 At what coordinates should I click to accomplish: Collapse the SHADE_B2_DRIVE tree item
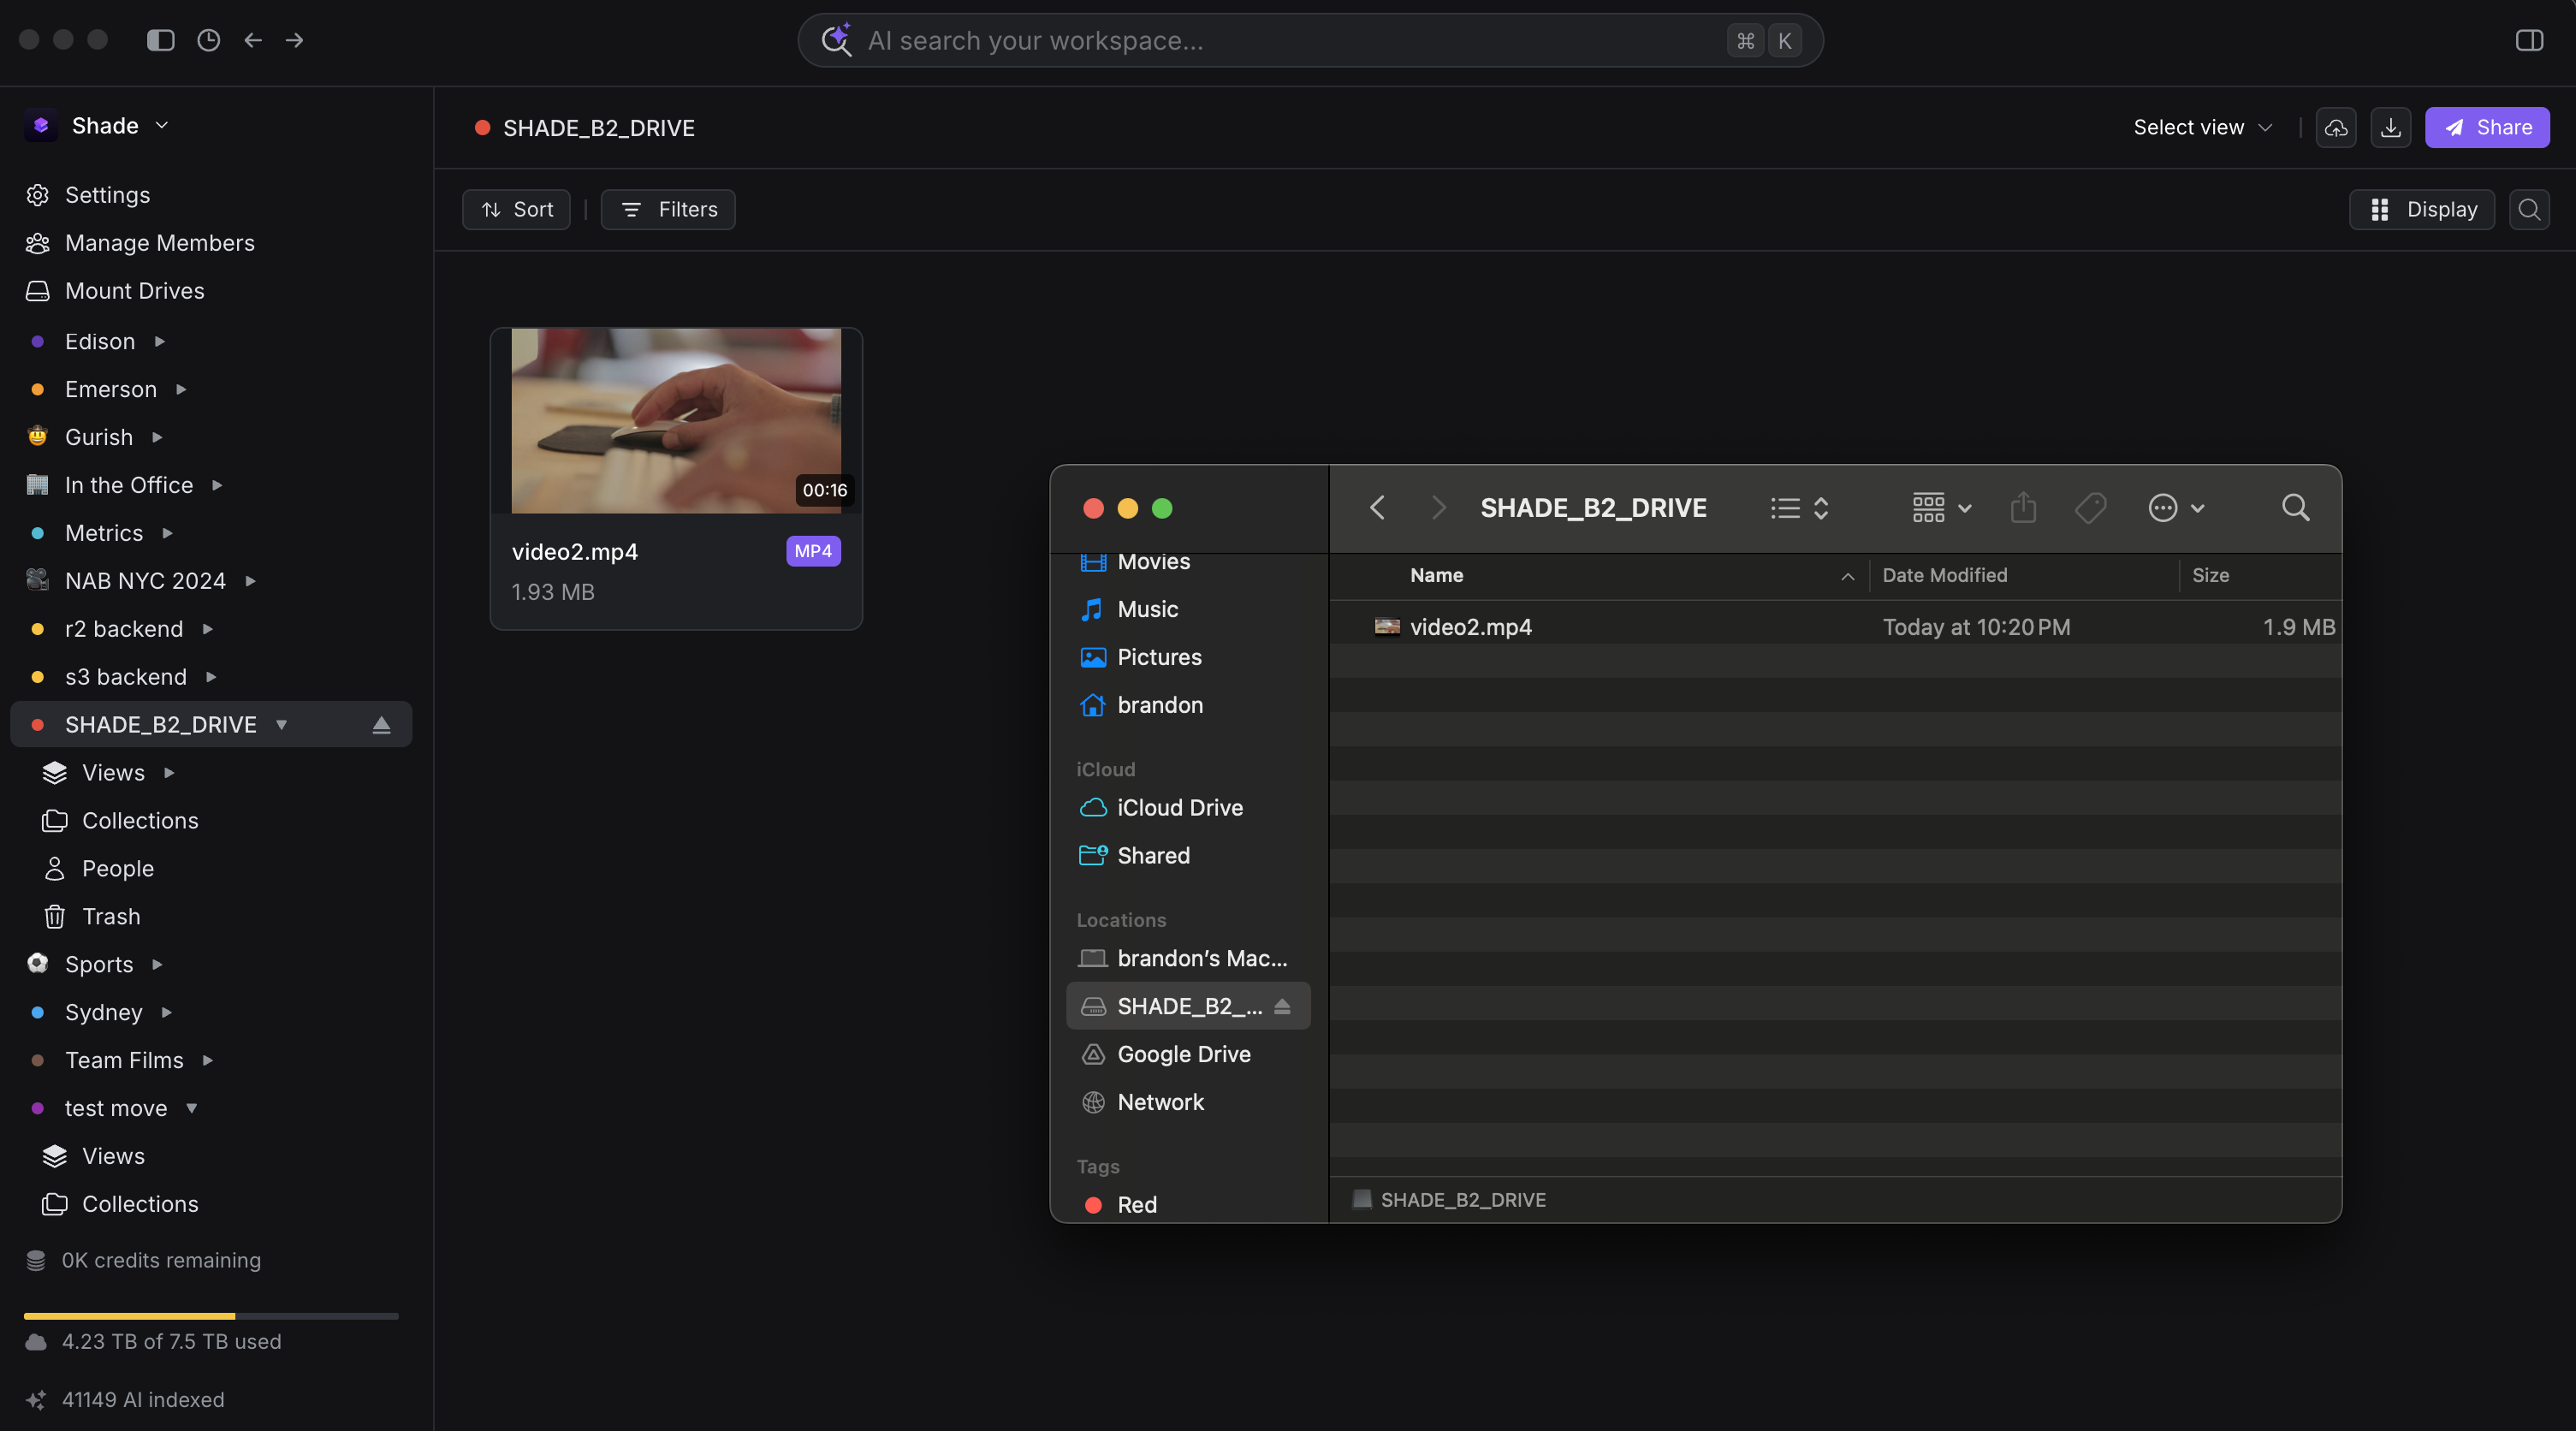[x=281, y=725]
